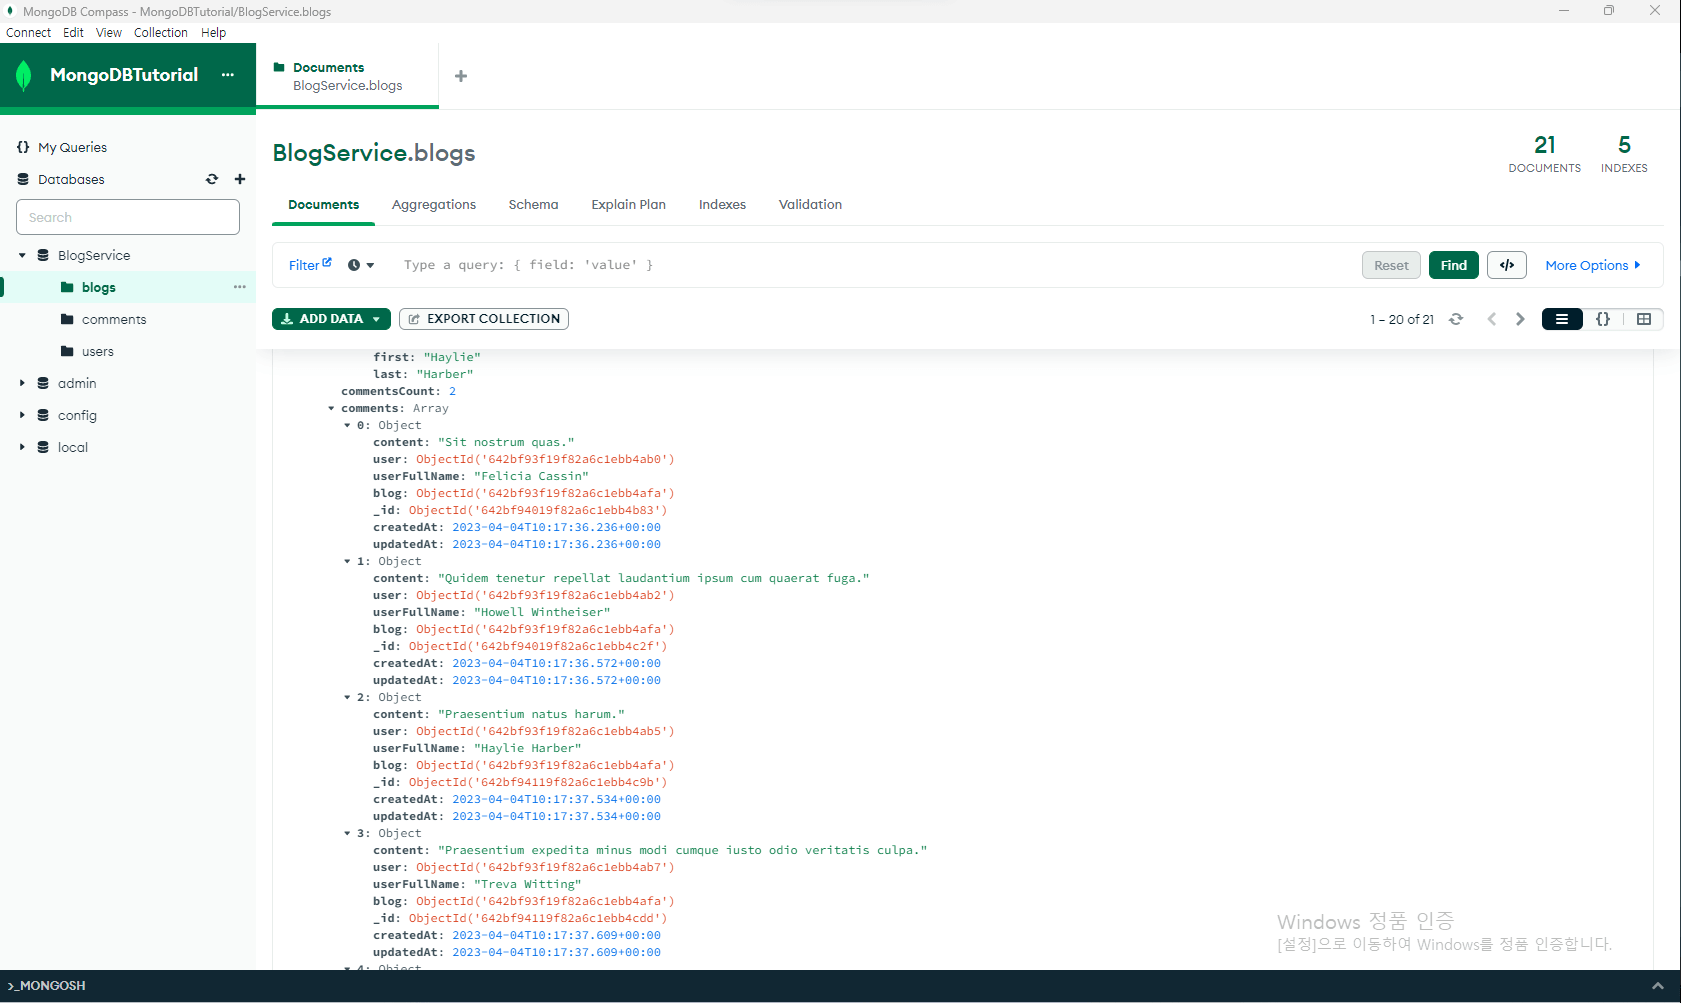Click the "Treva Witting" userFullName value
The height and width of the screenshot is (1003, 1681).
coord(527,884)
